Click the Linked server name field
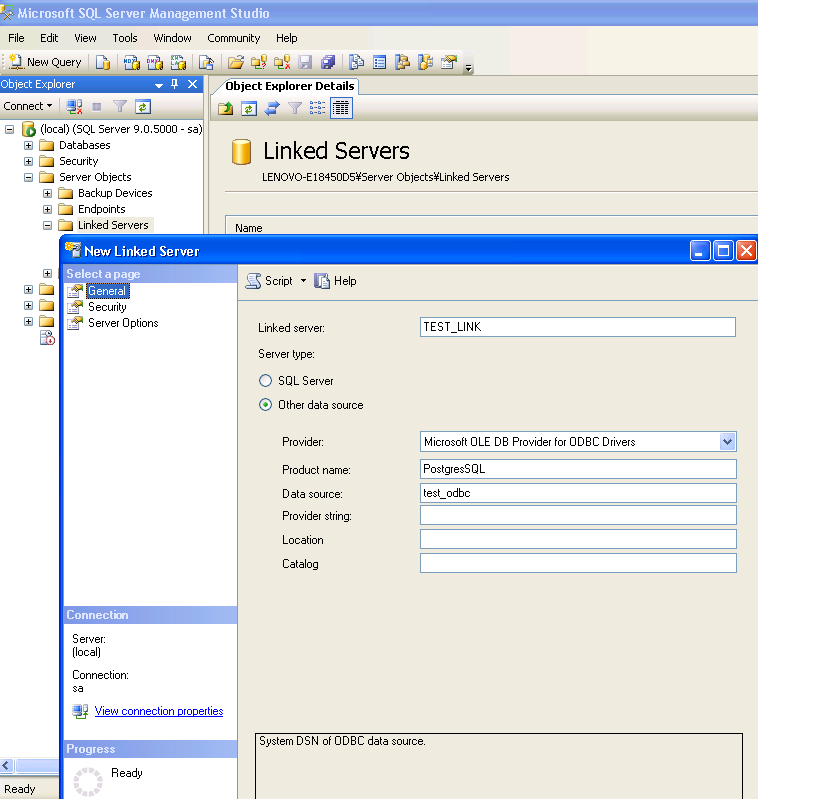The image size is (819, 799). [x=578, y=327]
